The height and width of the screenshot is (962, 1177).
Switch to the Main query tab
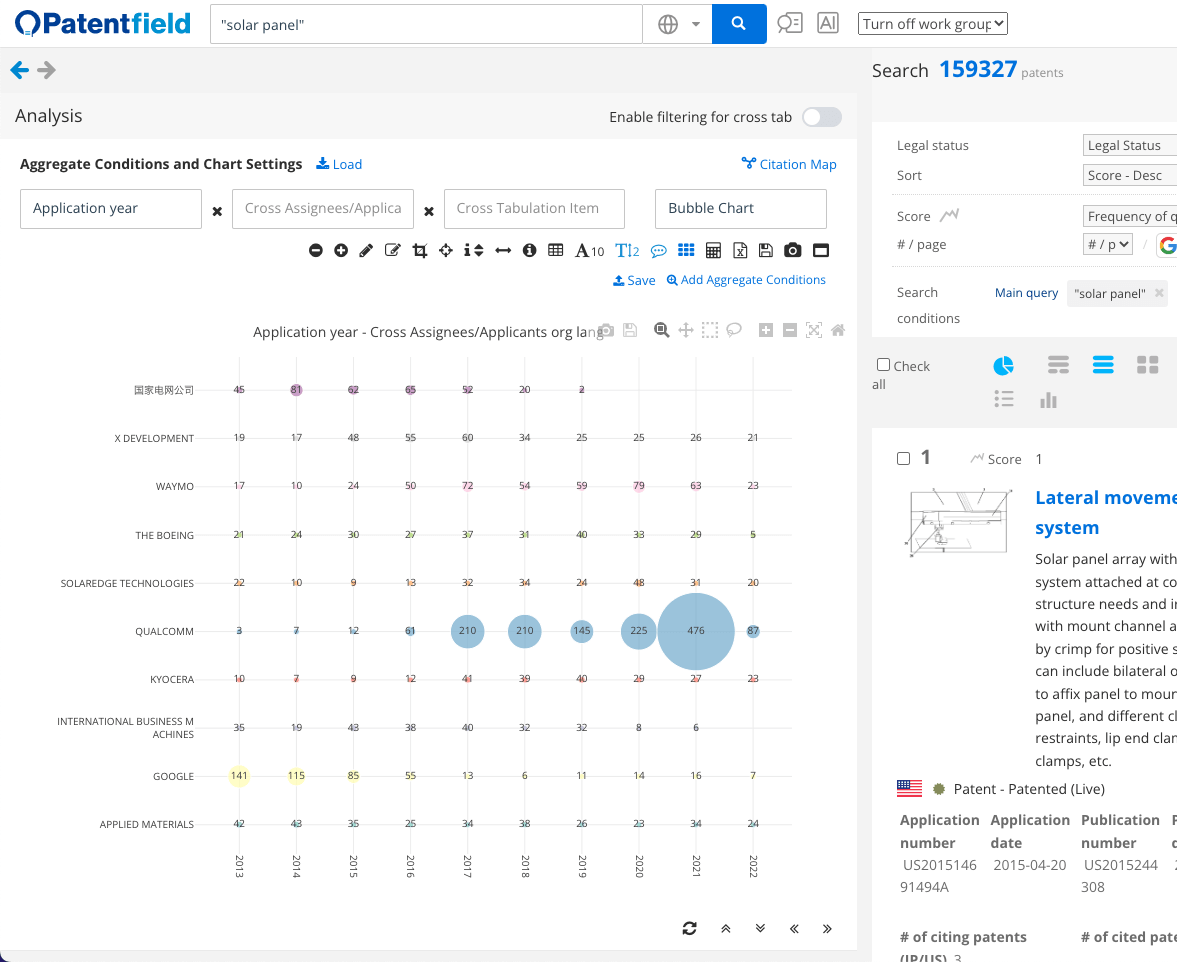(x=1025, y=292)
